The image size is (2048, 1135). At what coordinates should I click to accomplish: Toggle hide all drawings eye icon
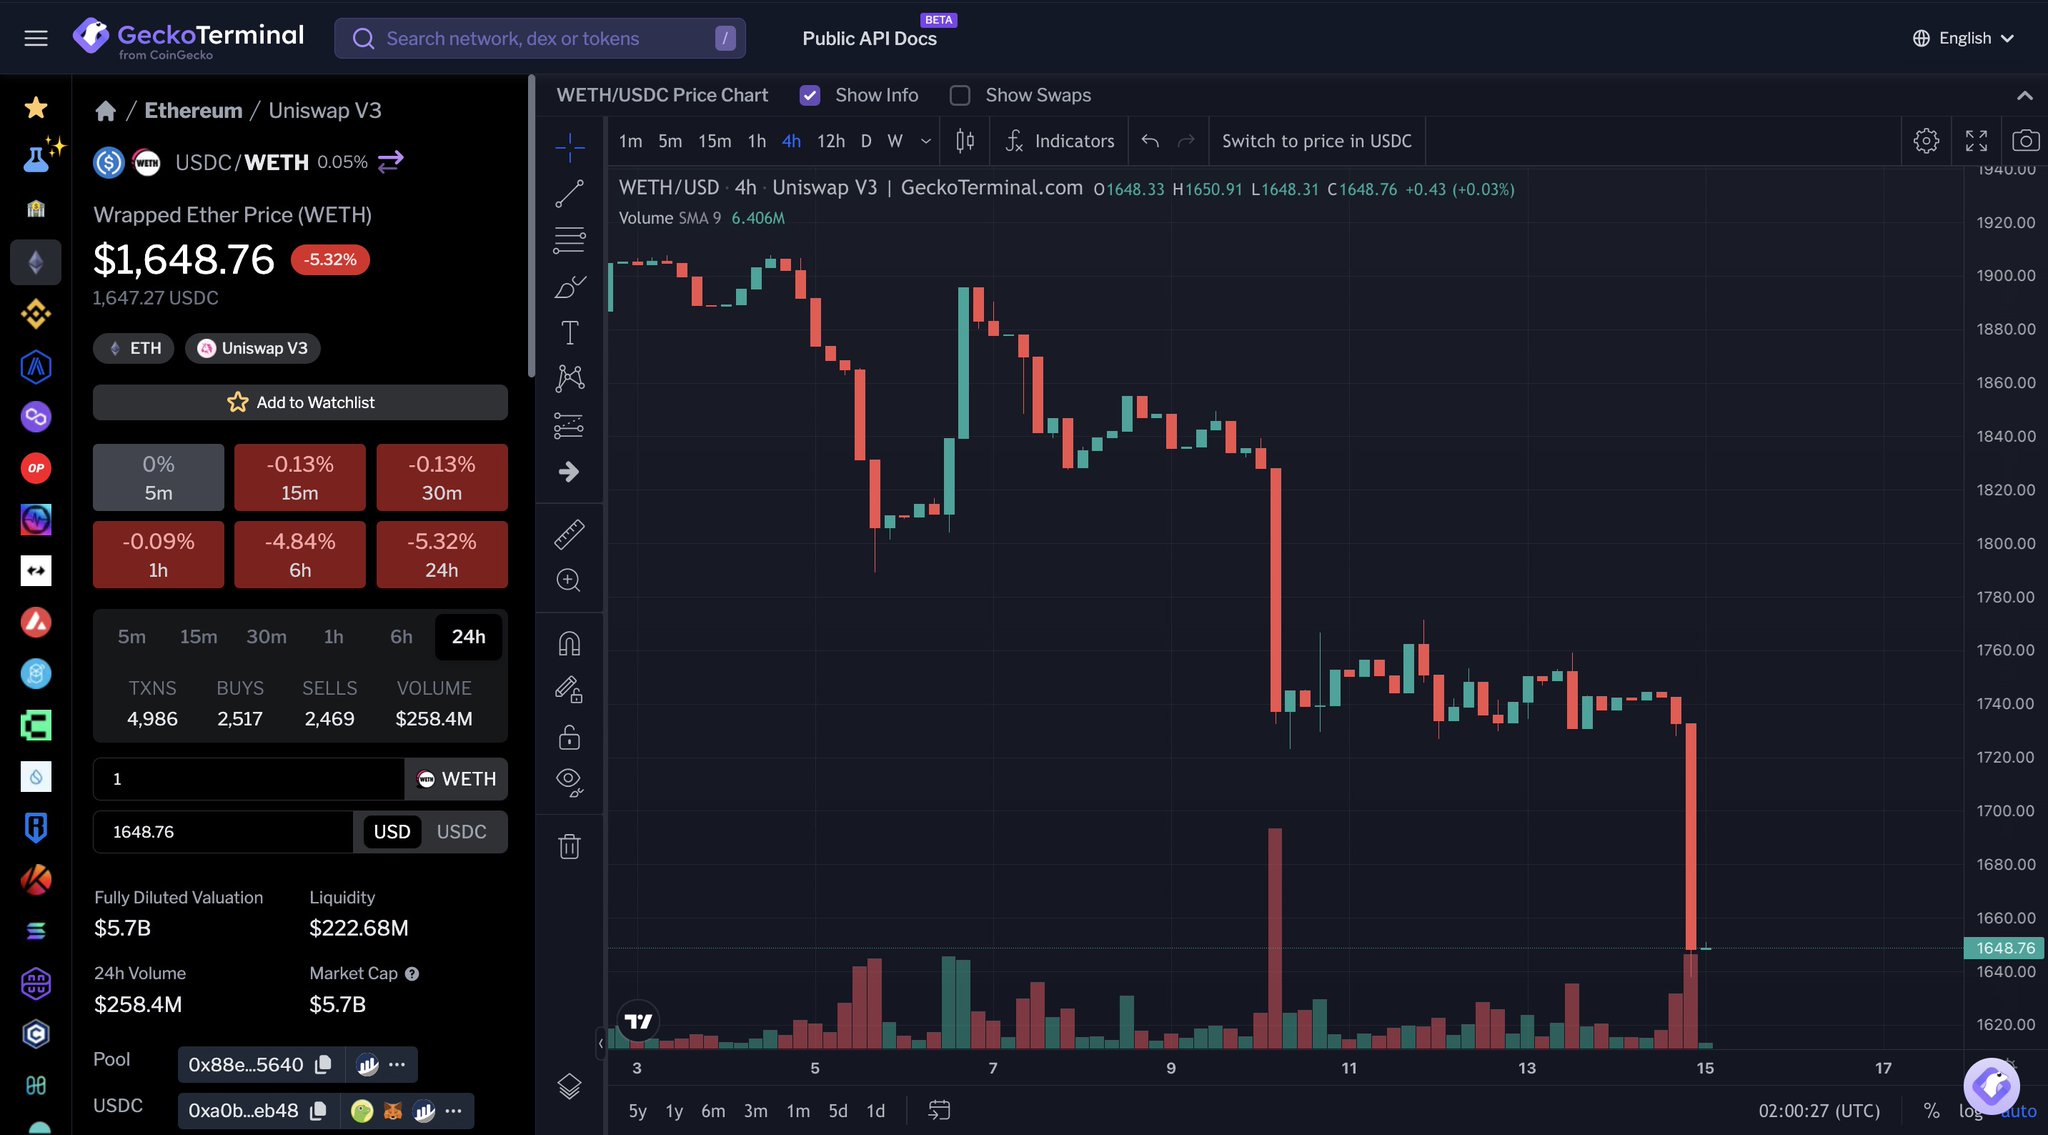pyautogui.click(x=569, y=781)
